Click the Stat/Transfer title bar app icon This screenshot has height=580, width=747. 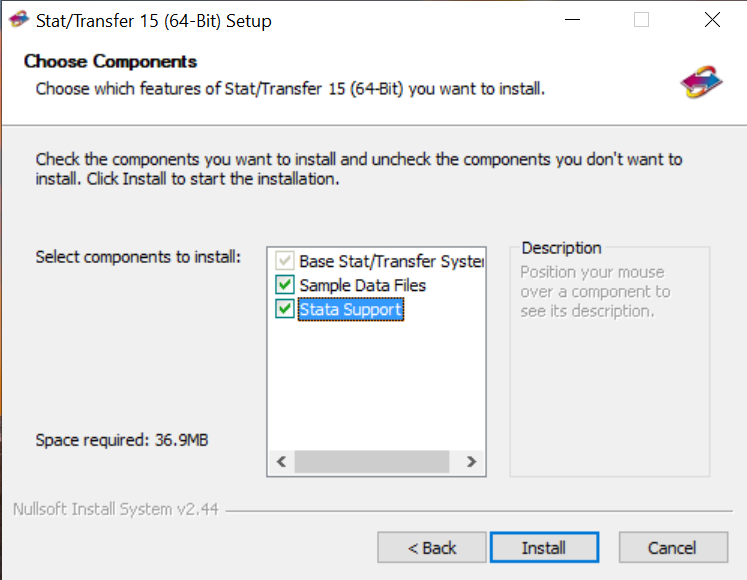(19, 20)
